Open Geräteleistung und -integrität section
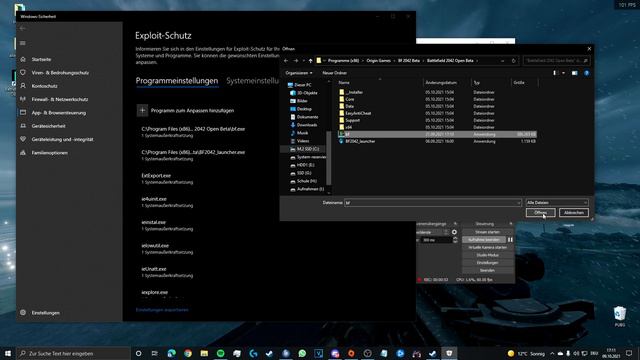Screen dimensions: 640x360 (x=62, y=139)
